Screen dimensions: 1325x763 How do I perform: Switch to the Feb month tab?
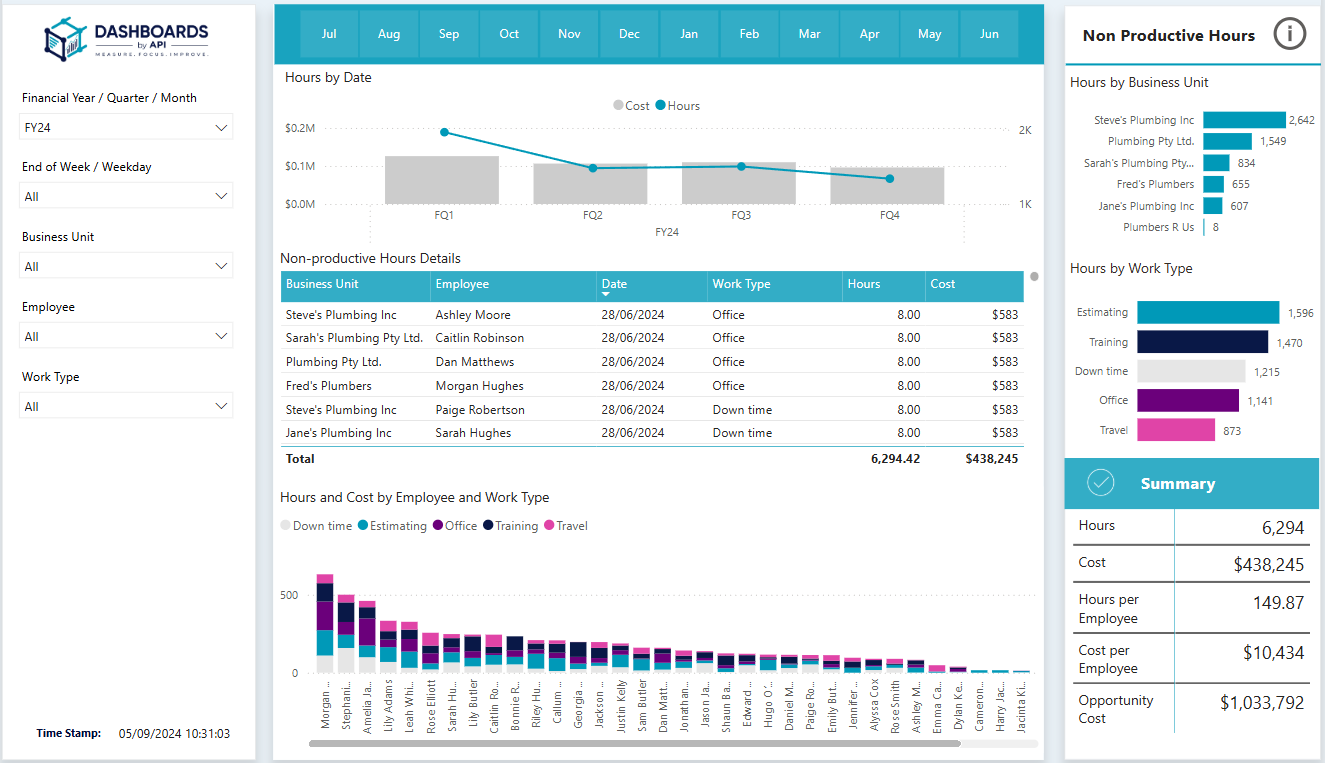[749, 34]
